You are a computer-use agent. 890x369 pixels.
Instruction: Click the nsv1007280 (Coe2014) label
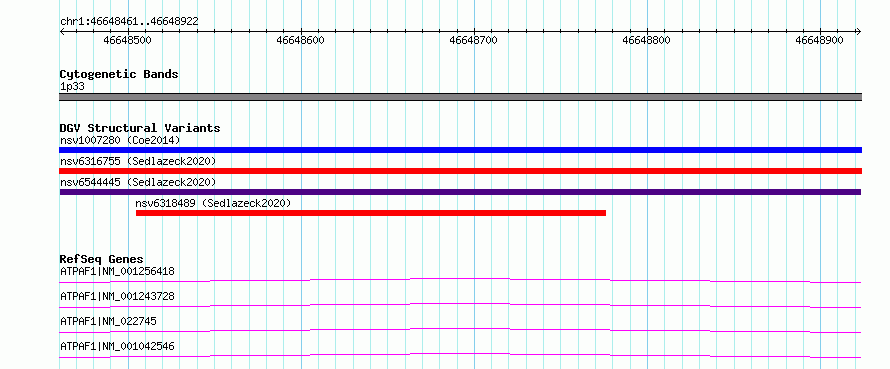(120, 140)
